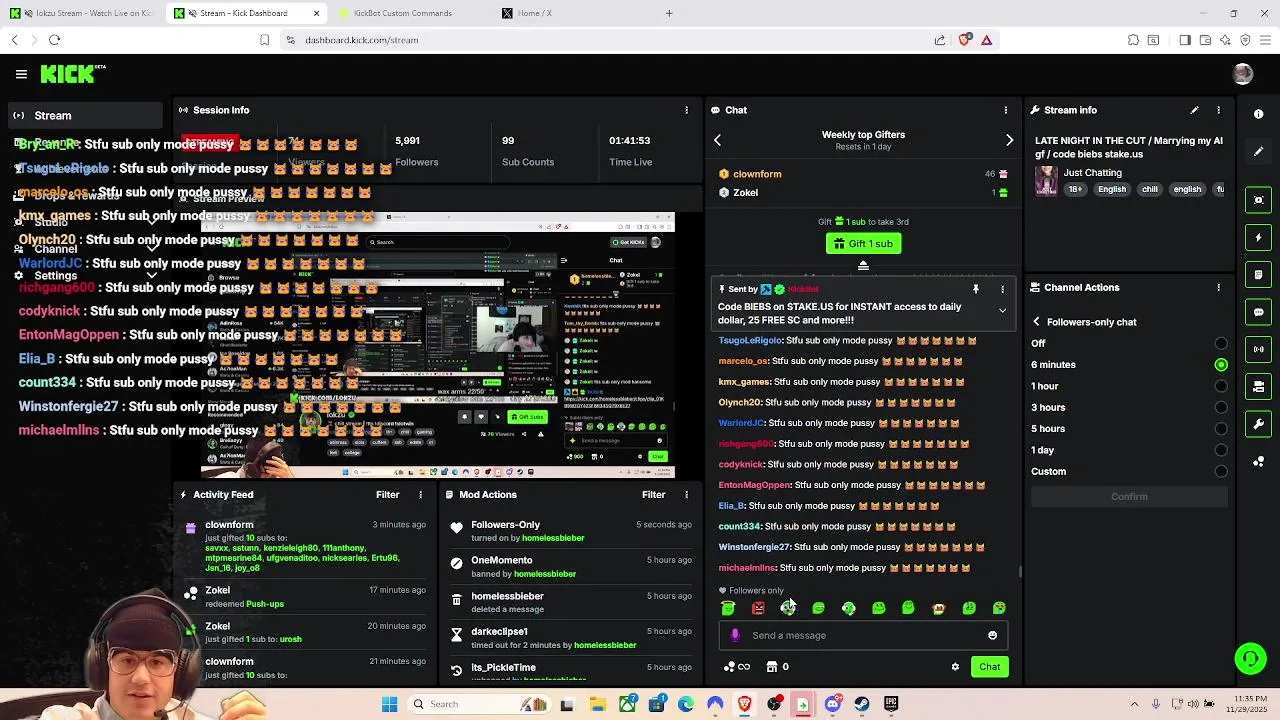
Task: Click the Just Chatting category
Action: (1092, 173)
